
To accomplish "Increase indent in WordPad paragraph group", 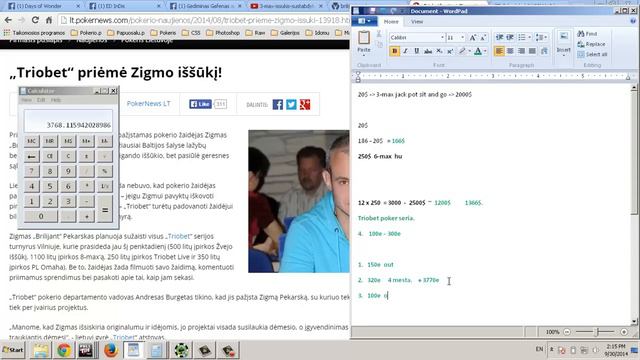I will tap(510, 38).
